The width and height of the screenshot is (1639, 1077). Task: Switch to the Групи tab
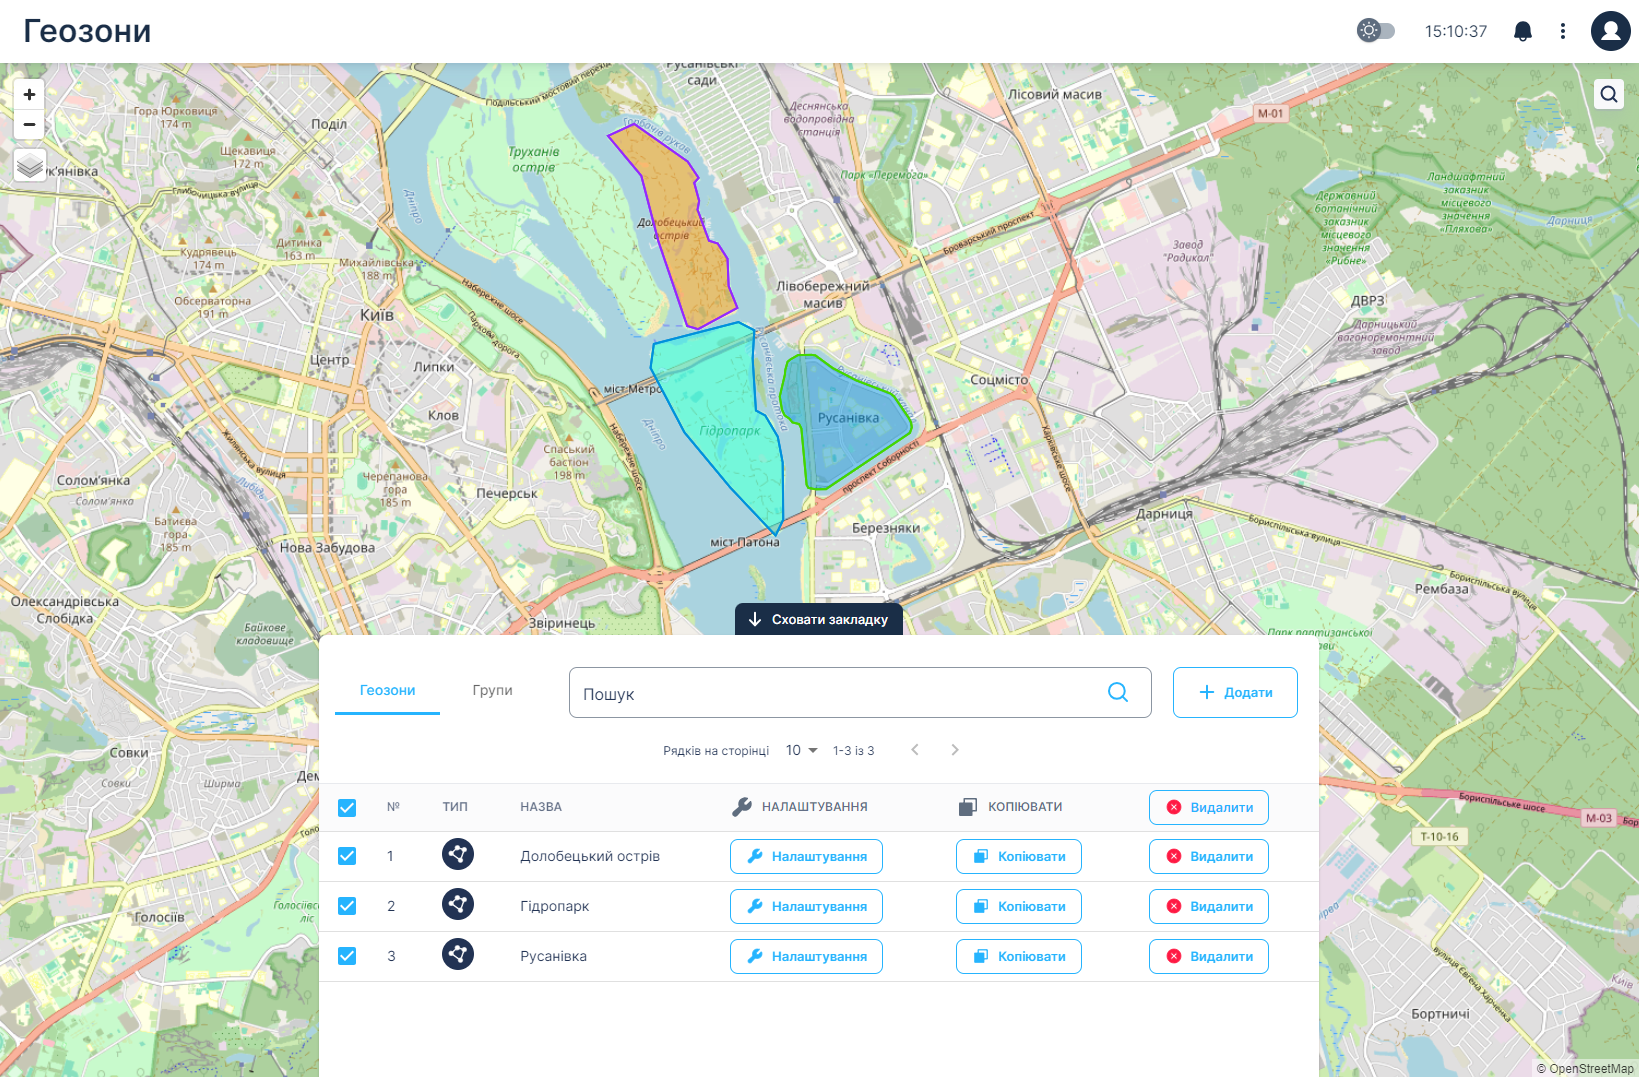pyautogui.click(x=492, y=690)
